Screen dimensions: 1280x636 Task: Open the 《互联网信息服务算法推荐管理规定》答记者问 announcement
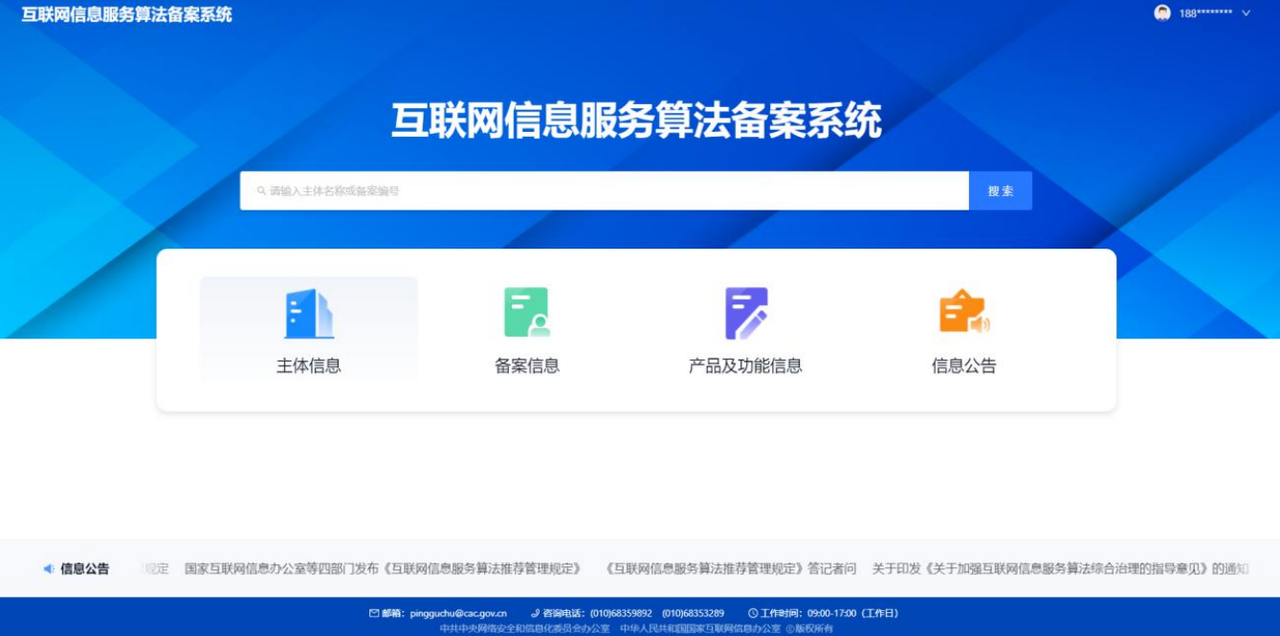(731, 569)
